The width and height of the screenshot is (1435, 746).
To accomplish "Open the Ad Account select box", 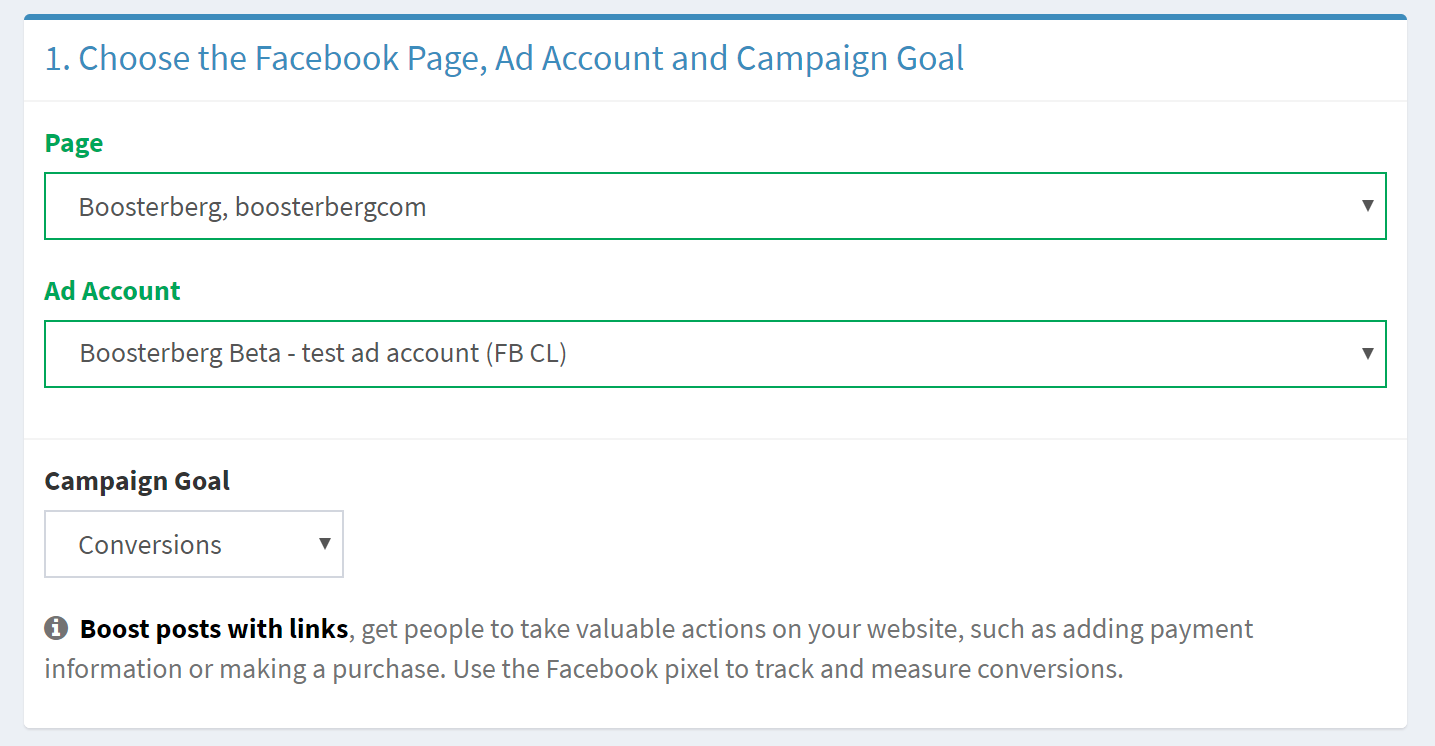I will [715, 354].
